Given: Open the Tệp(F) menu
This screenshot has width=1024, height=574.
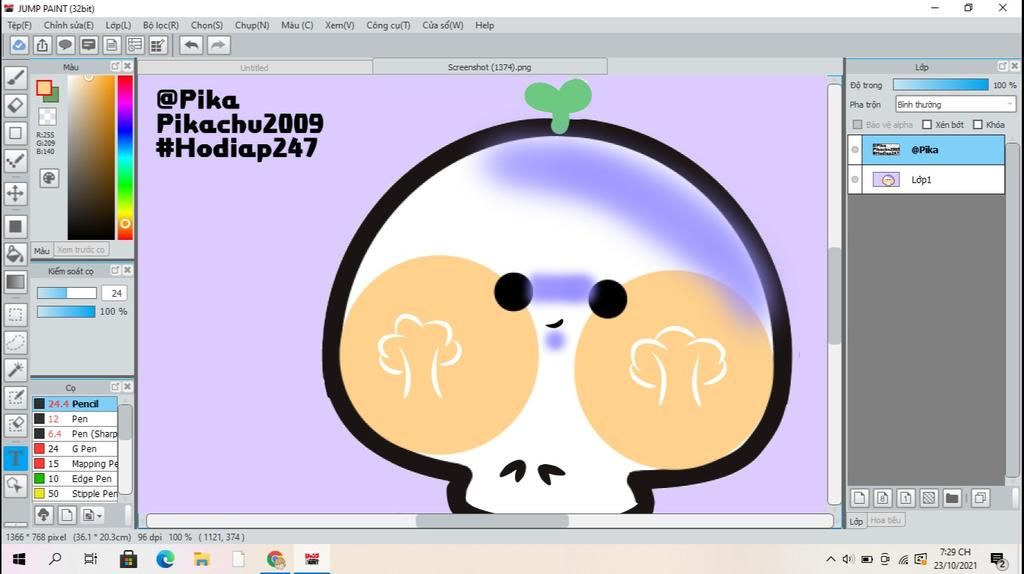Looking at the screenshot, I should pos(19,25).
